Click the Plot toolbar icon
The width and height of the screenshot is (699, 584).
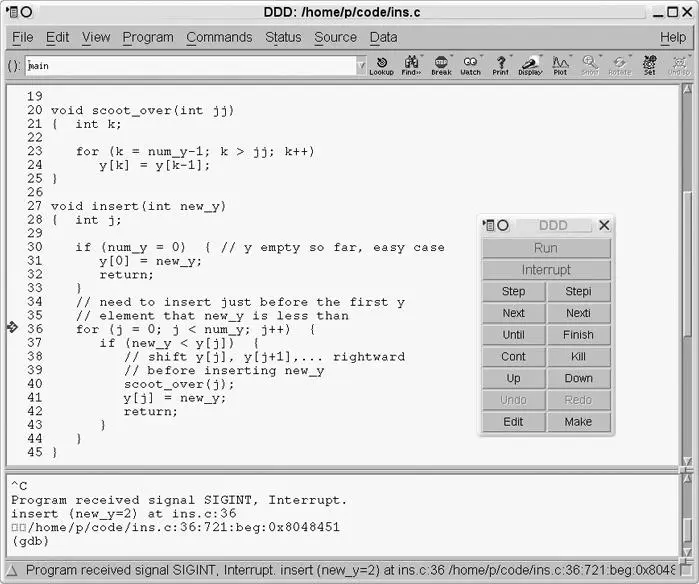pyautogui.click(x=560, y=65)
